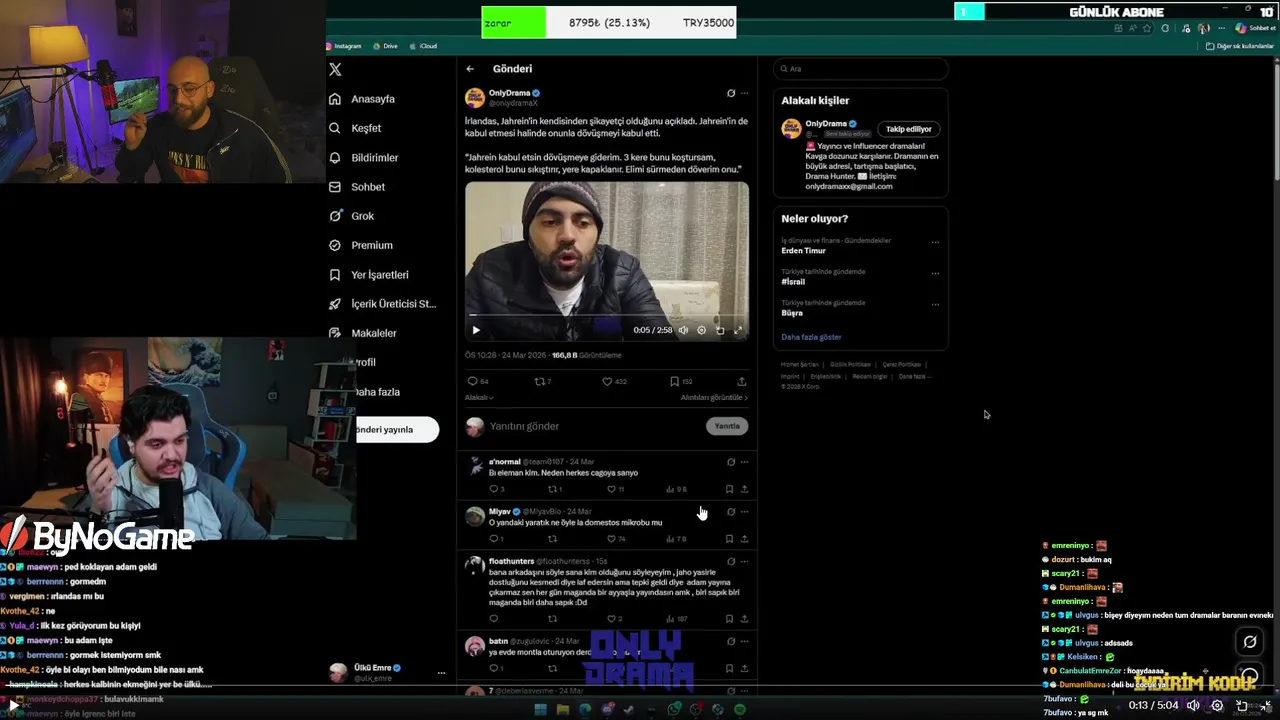Click the X logo in the sidebar
The width and height of the screenshot is (1280, 720).
[335, 69]
